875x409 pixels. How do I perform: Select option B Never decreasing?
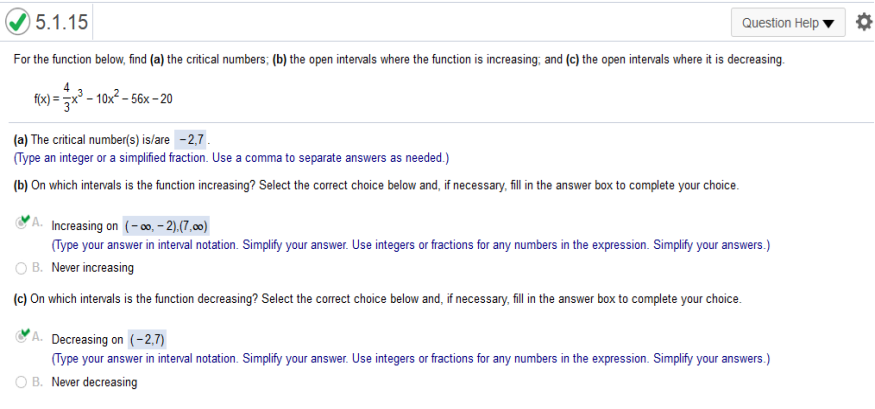point(21,382)
